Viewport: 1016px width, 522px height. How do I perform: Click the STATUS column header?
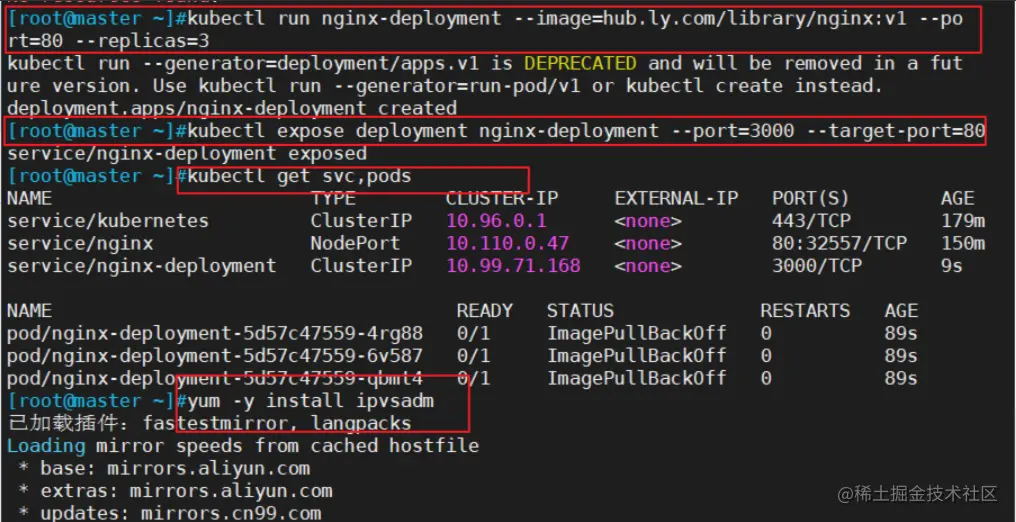tap(581, 311)
